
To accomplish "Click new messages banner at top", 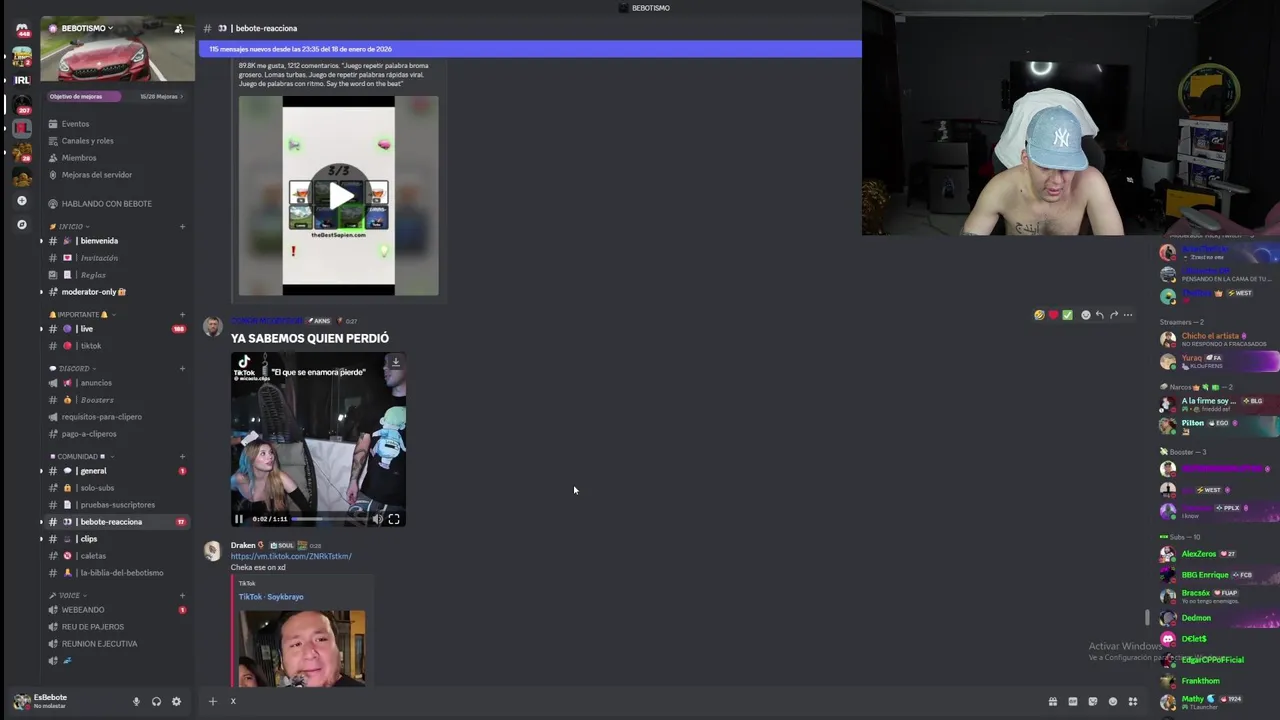I will tap(530, 49).
